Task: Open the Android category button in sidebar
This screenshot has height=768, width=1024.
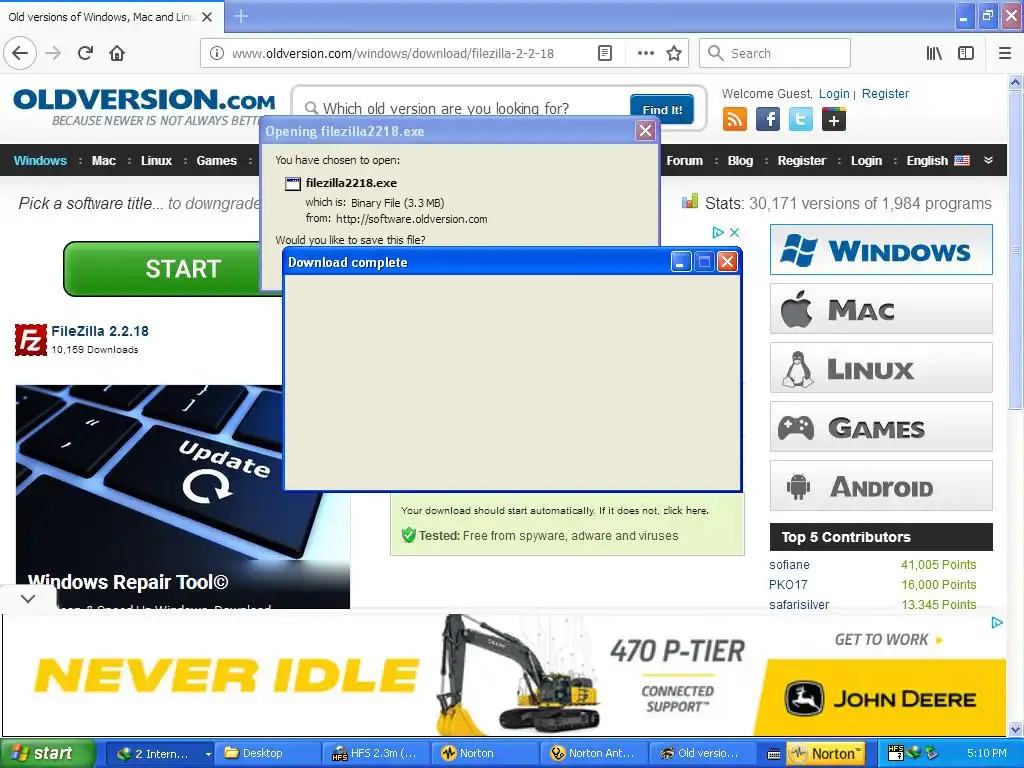Action: pyautogui.click(x=881, y=486)
